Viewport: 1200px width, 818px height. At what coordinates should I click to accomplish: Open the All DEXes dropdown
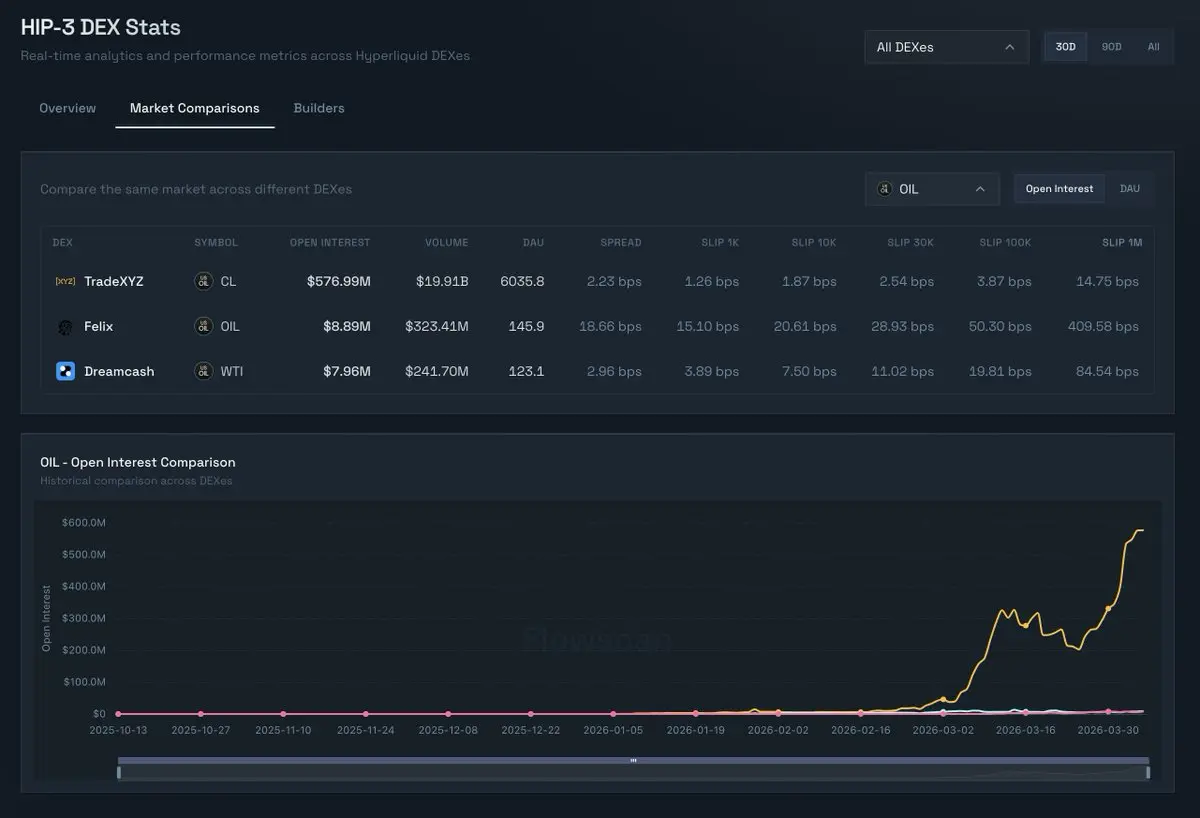click(x=946, y=47)
